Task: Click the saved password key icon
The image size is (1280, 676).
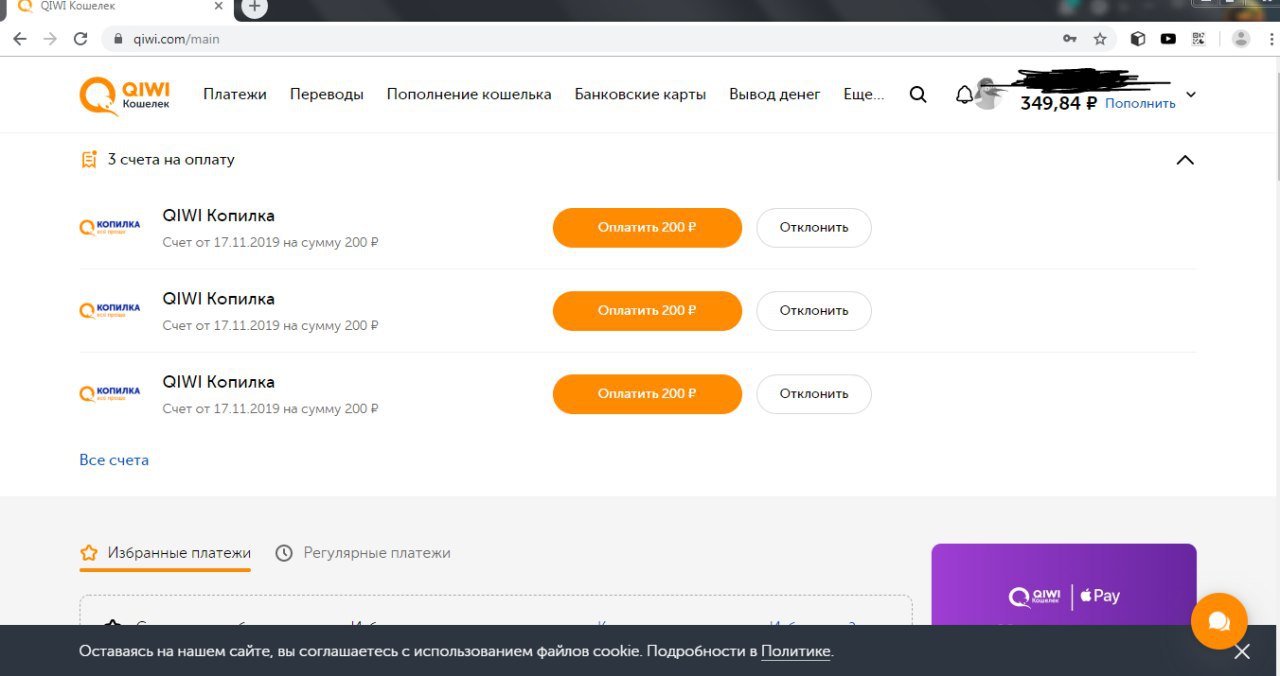Action: click(1069, 39)
